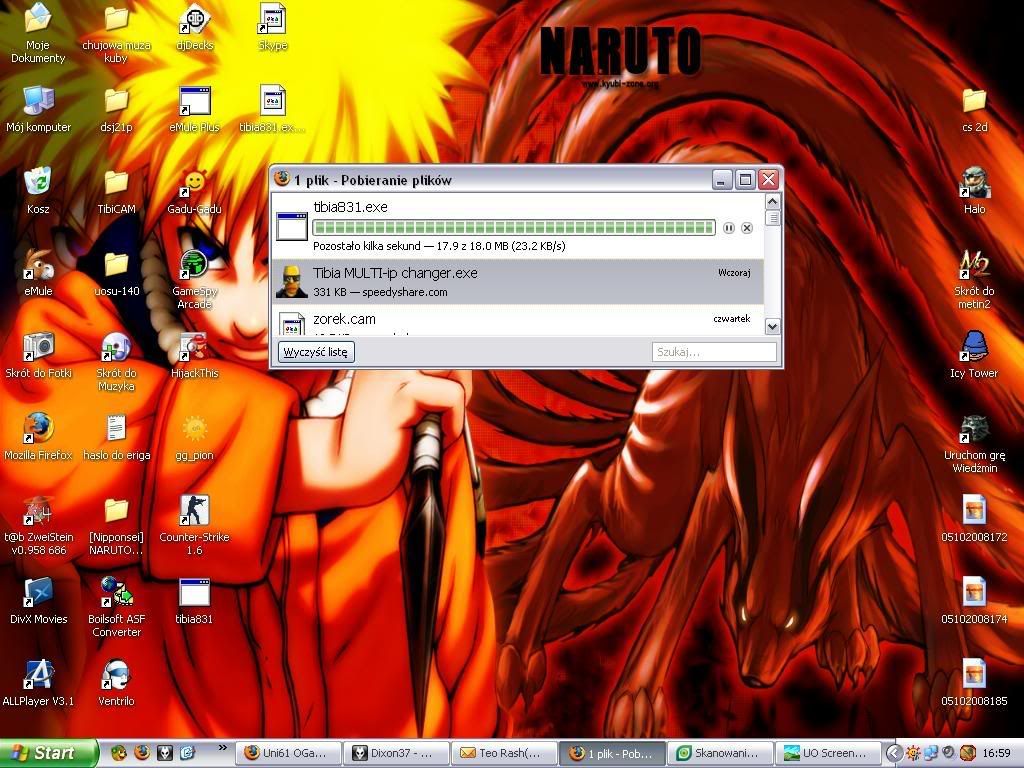
Task: Select the gg_pion desktop icon
Action: point(195,438)
